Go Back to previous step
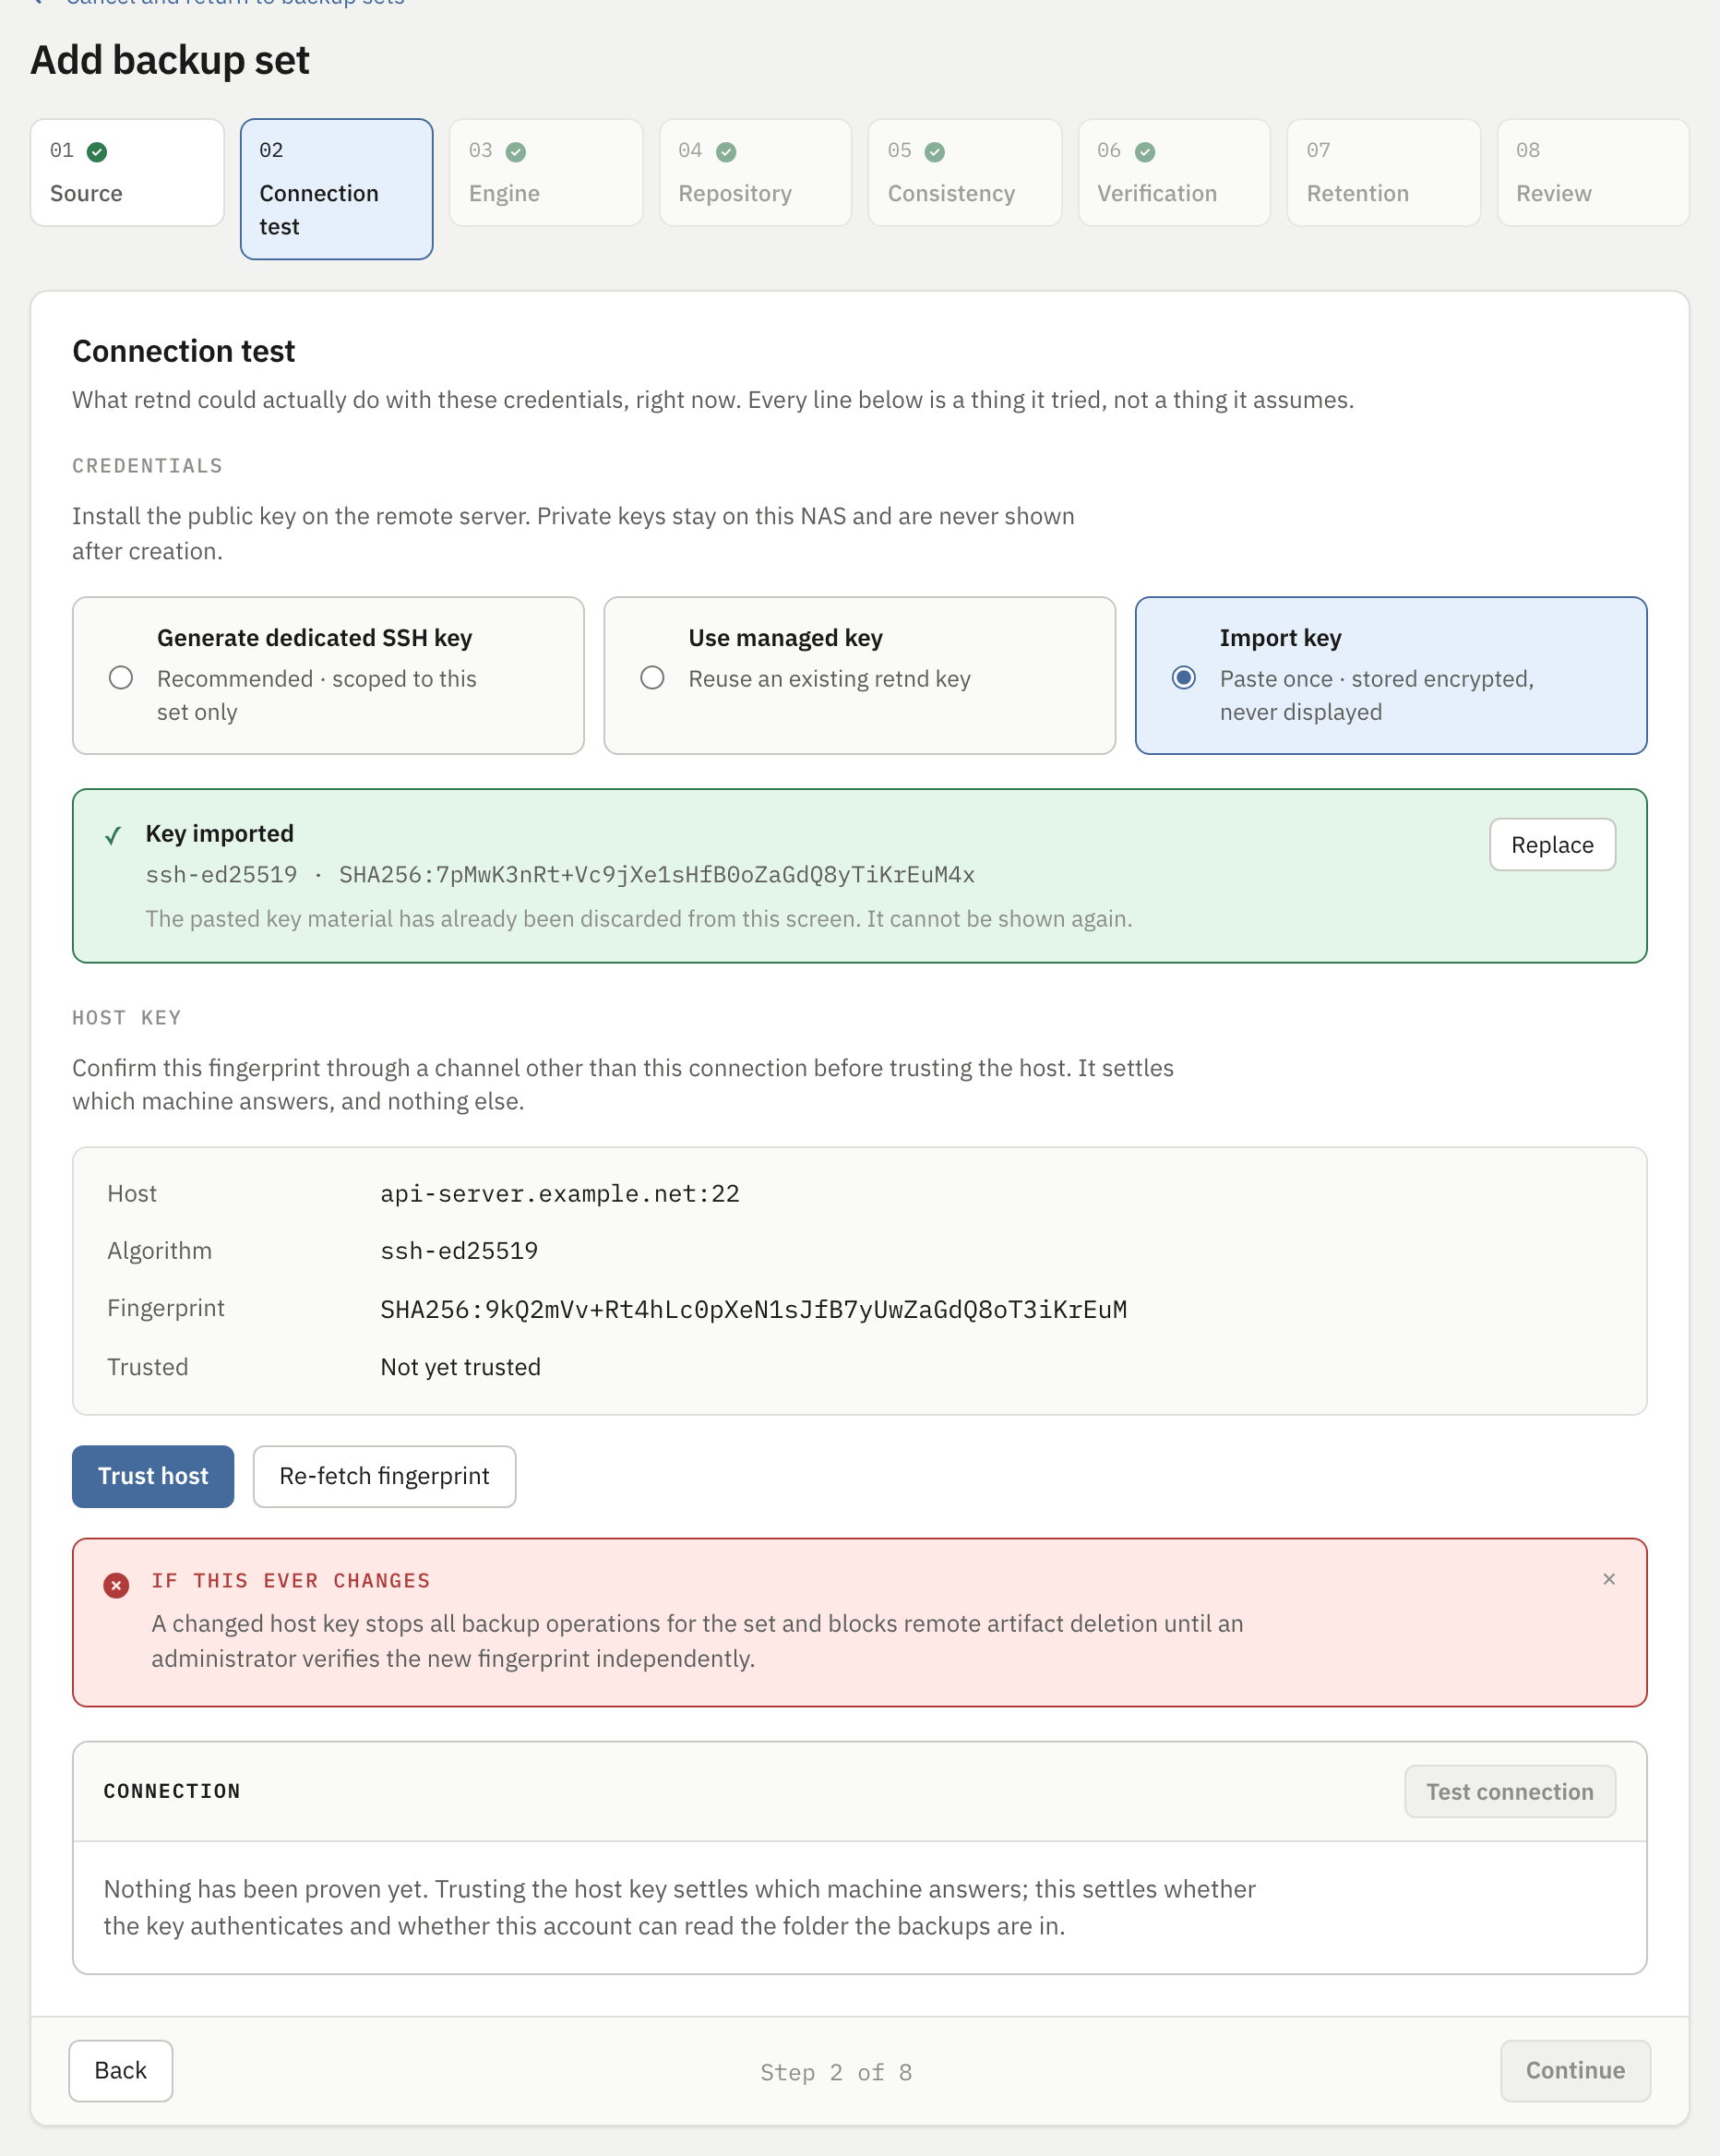This screenshot has width=1720, height=2156. coord(120,2070)
